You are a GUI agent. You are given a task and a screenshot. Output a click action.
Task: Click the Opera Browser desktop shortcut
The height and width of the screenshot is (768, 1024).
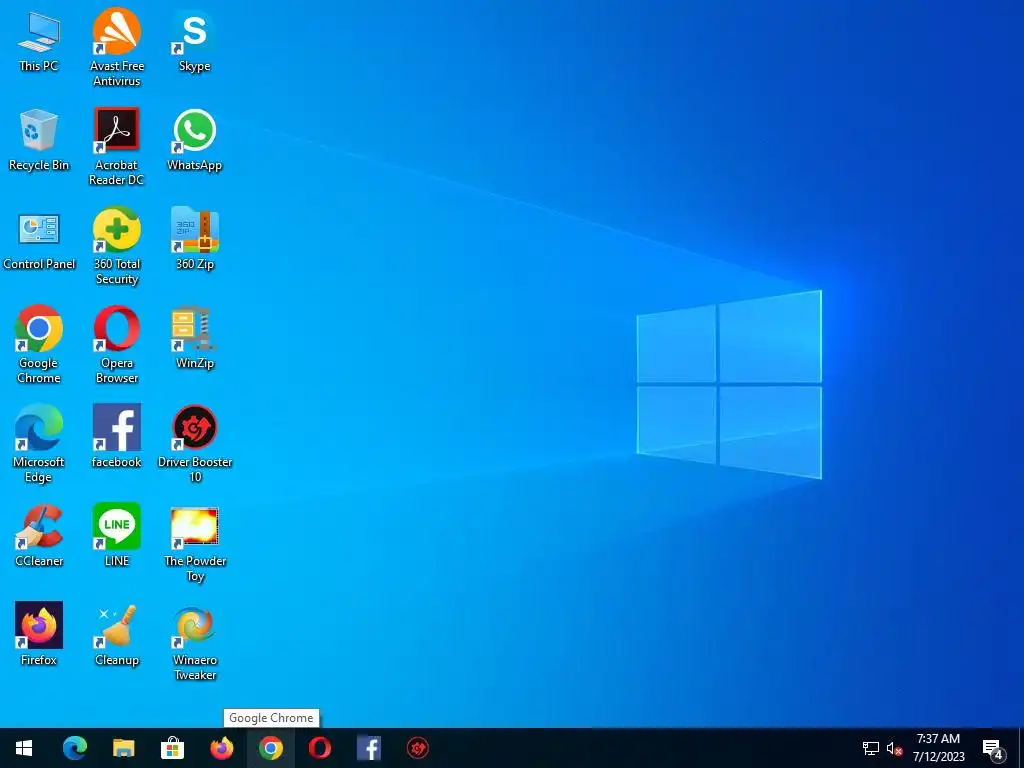(x=117, y=344)
